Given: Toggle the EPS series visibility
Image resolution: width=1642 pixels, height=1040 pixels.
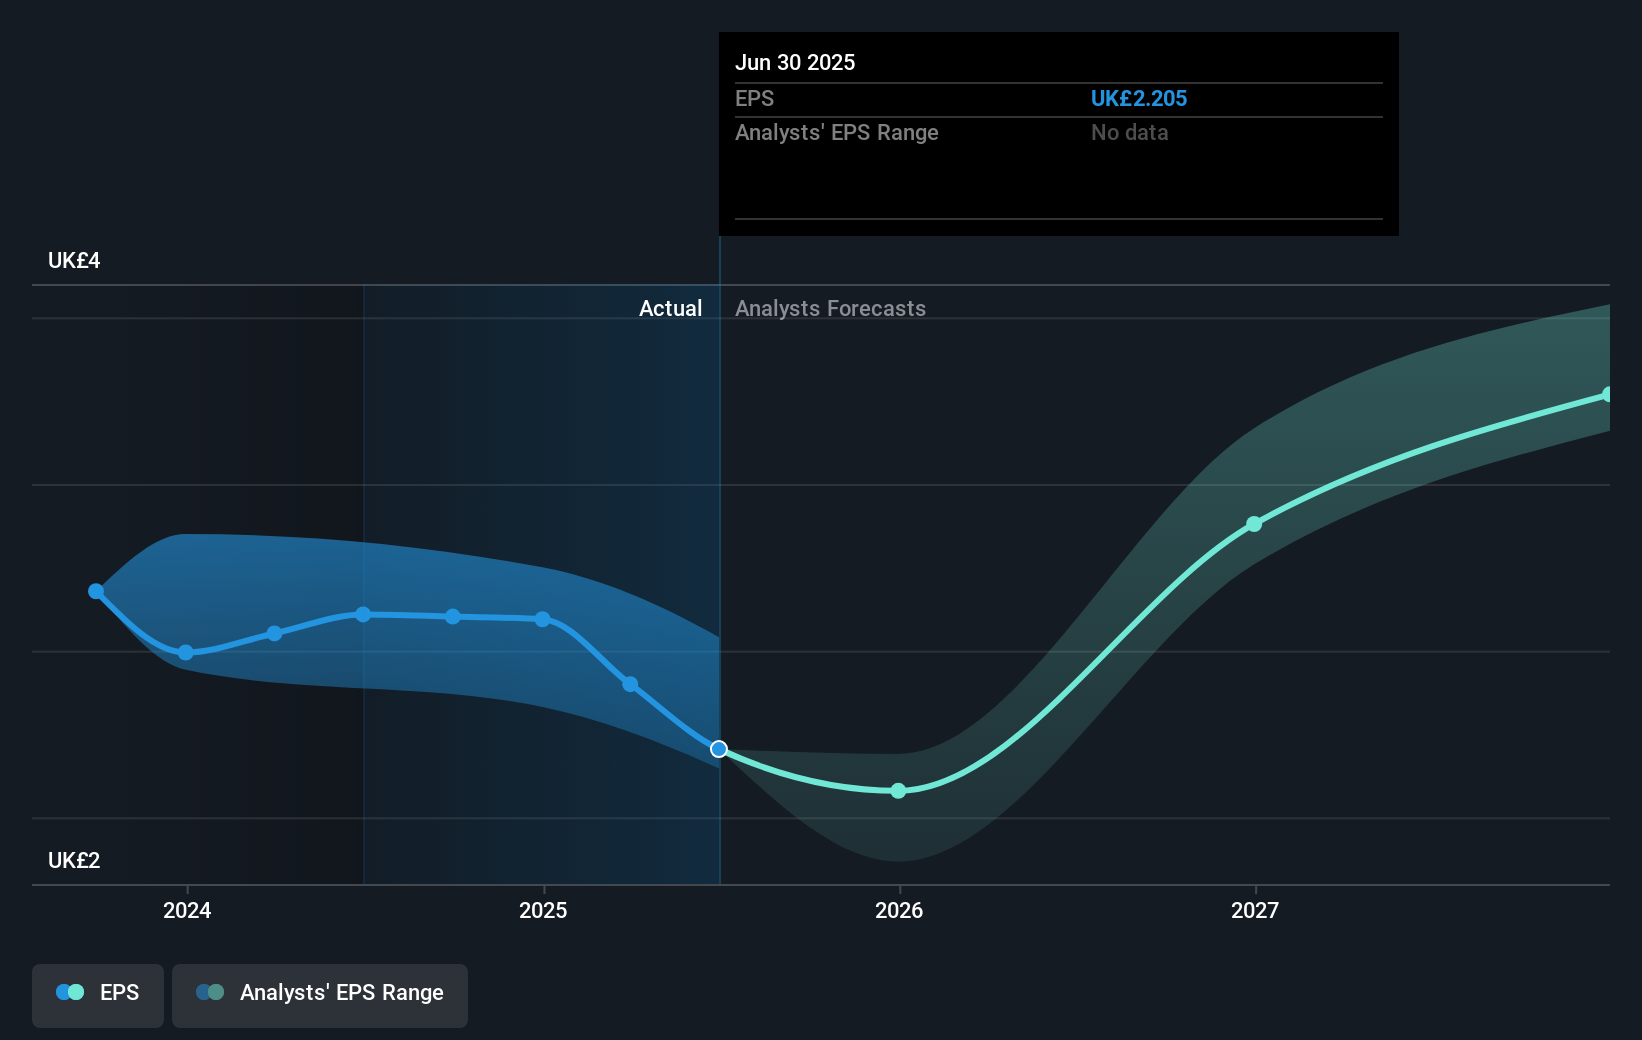Looking at the screenshot, I should (97, 995).
